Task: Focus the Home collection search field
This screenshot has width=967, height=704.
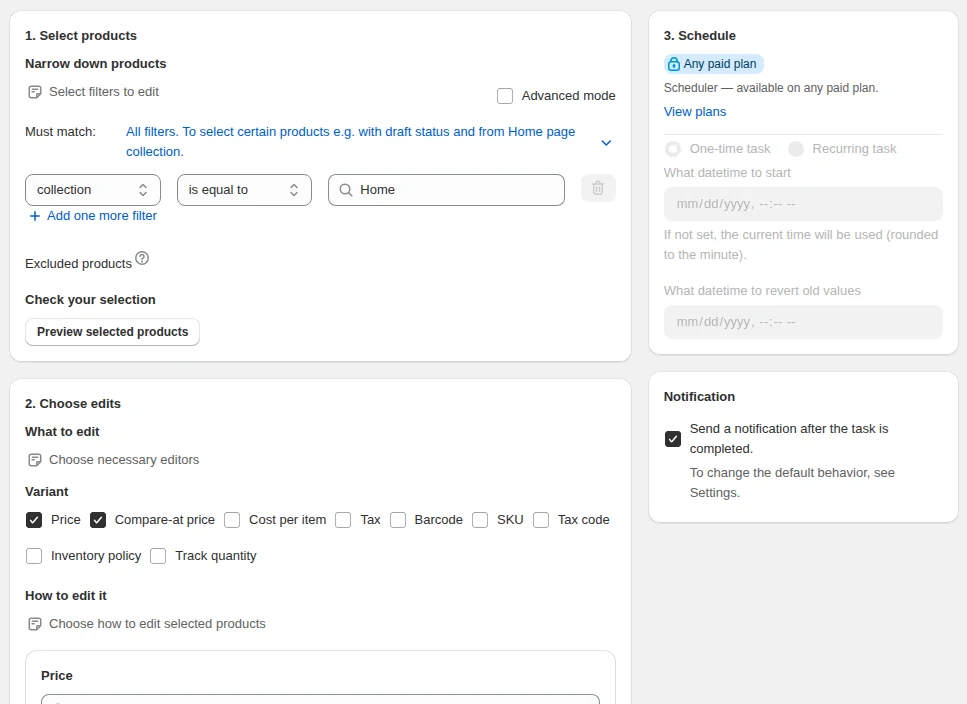Action: [446, 190]
